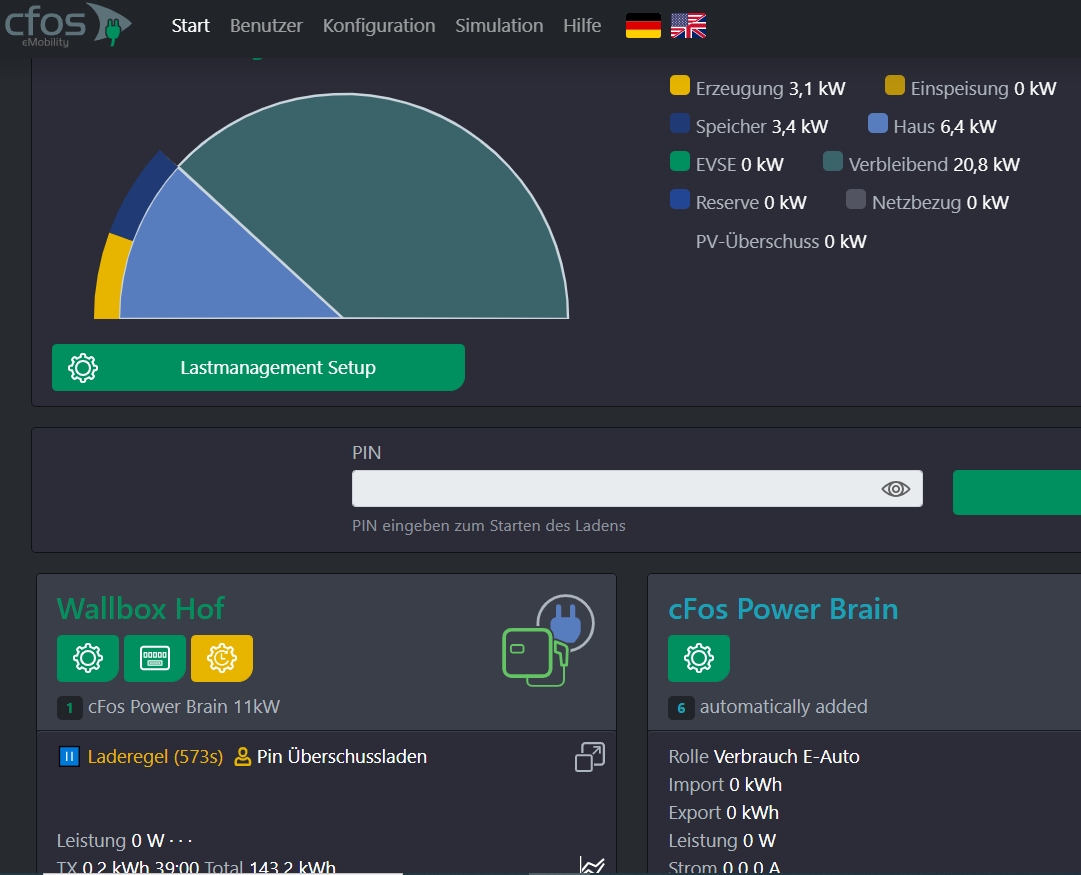The image size is (1081, 875).
Task: Click the Speicher dark blue swatch
Action: pos(680,123)
